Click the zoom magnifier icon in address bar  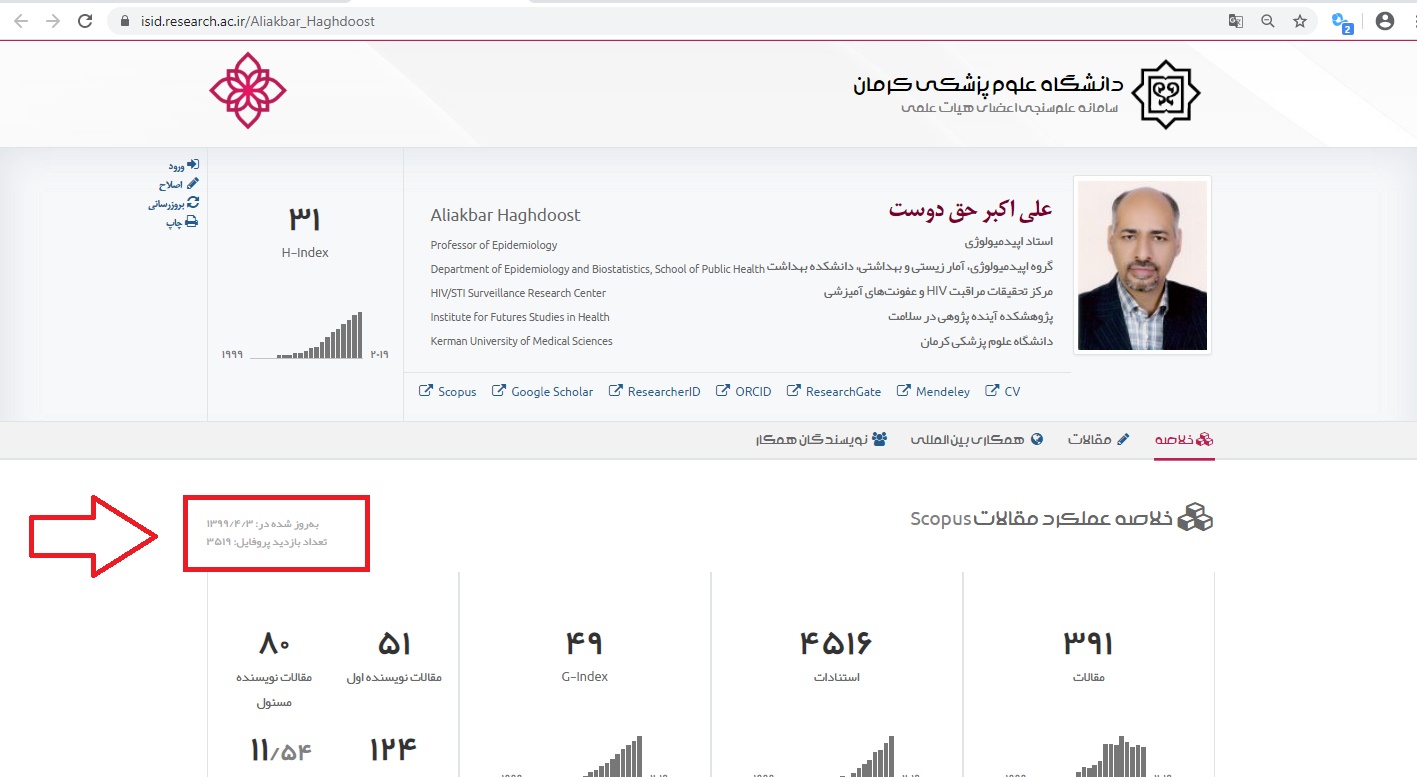[x=1268, y=21]
